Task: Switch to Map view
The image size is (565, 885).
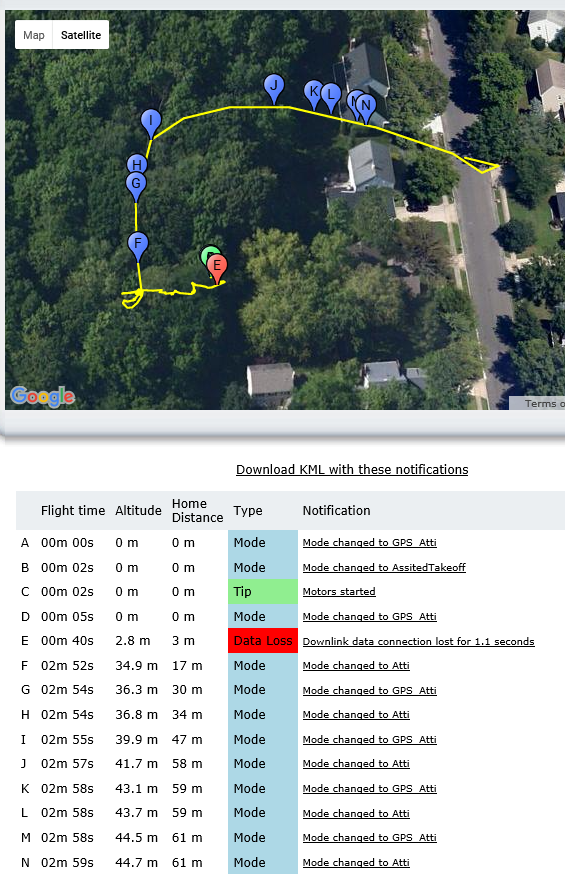Action: coord(34,35)
